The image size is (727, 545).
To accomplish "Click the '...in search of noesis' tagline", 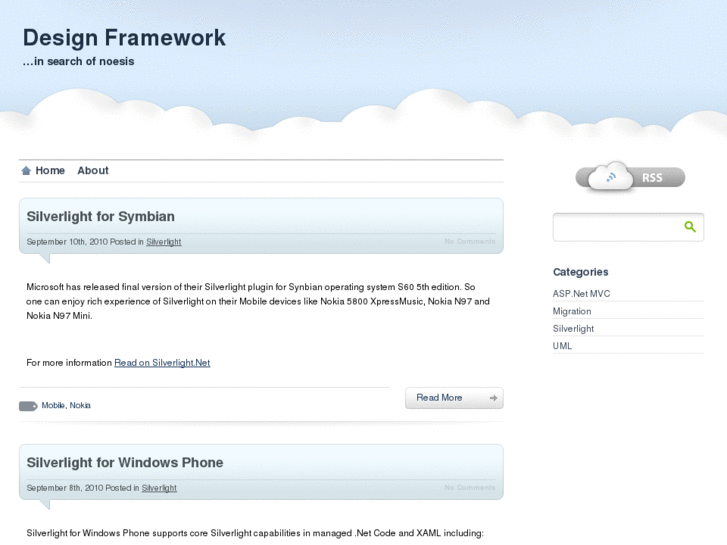I will tap(78, 61).
